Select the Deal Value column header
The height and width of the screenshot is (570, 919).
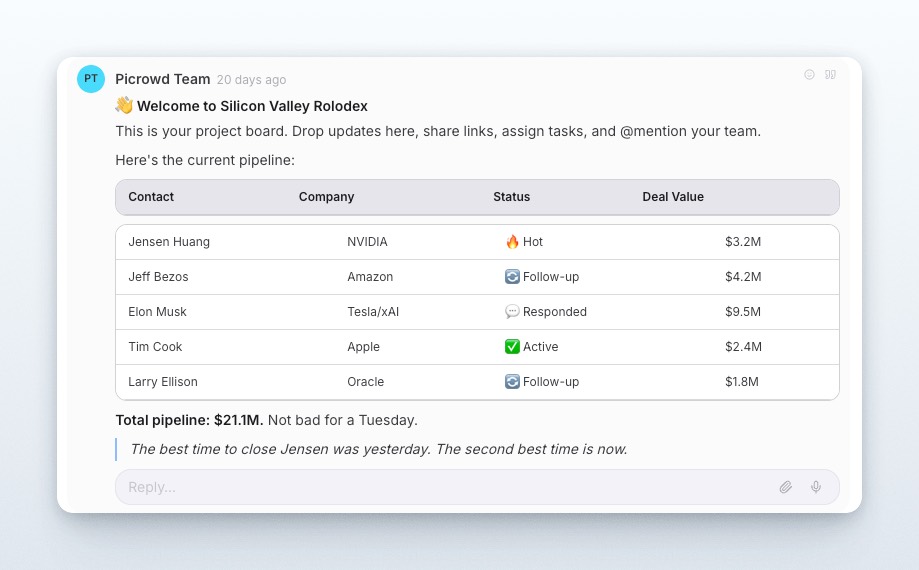coord(673,197)
